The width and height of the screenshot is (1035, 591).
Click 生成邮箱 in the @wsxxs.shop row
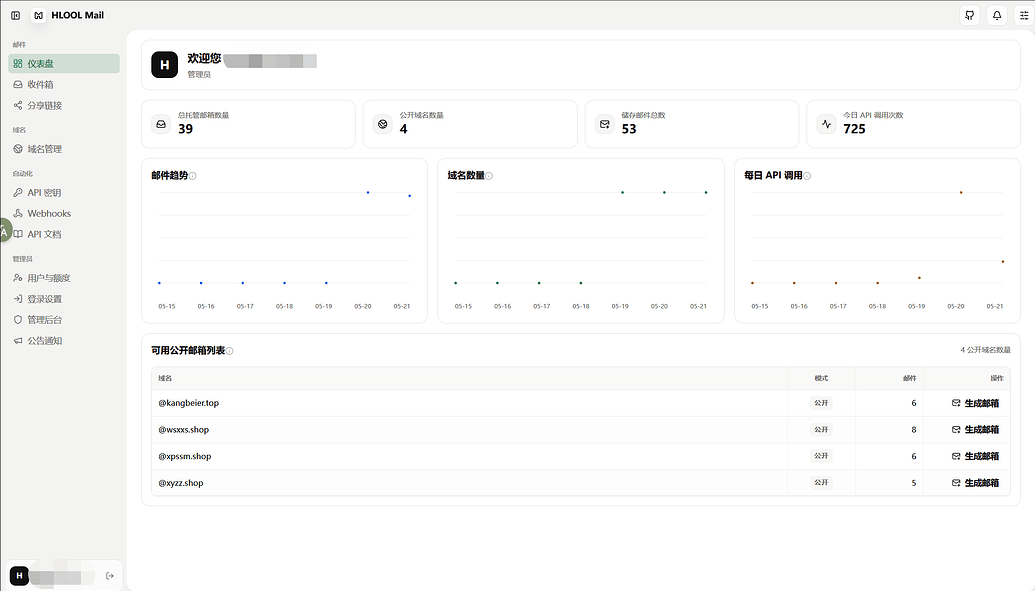point(976,429)
